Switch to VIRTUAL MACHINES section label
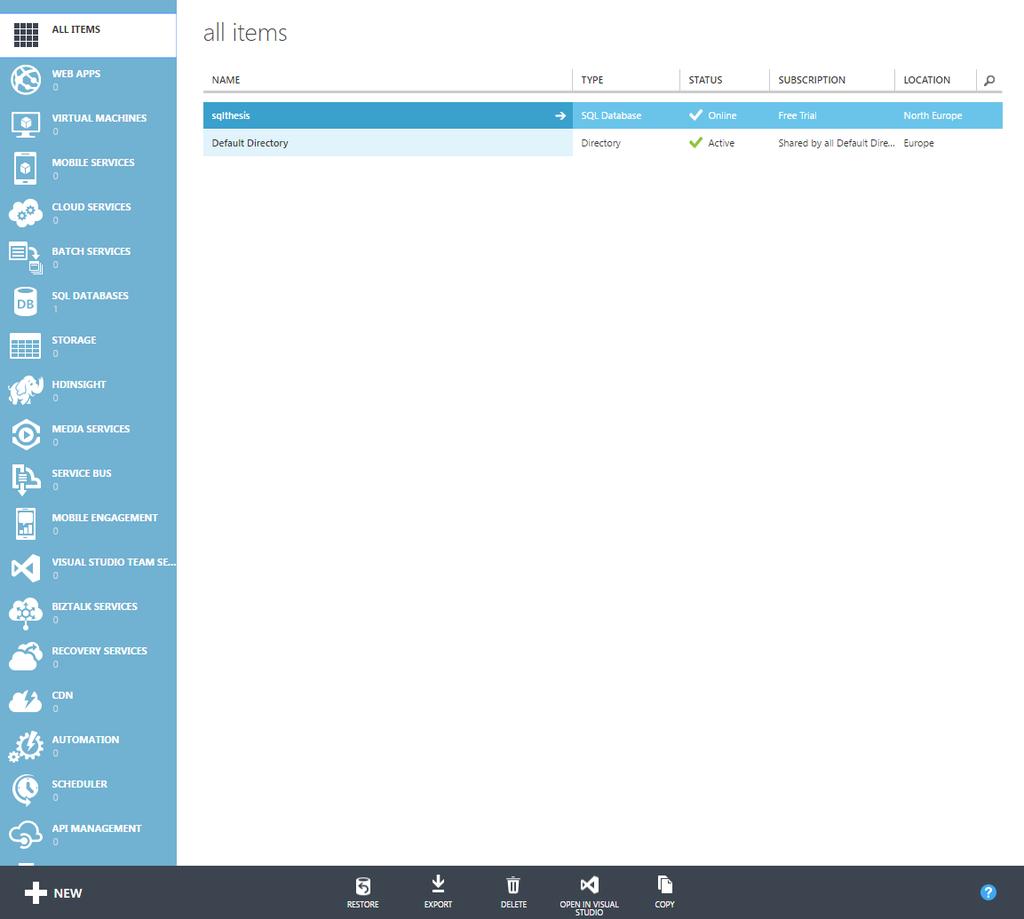This screenshot has width=1024, height=919. (x=99, y=118)
